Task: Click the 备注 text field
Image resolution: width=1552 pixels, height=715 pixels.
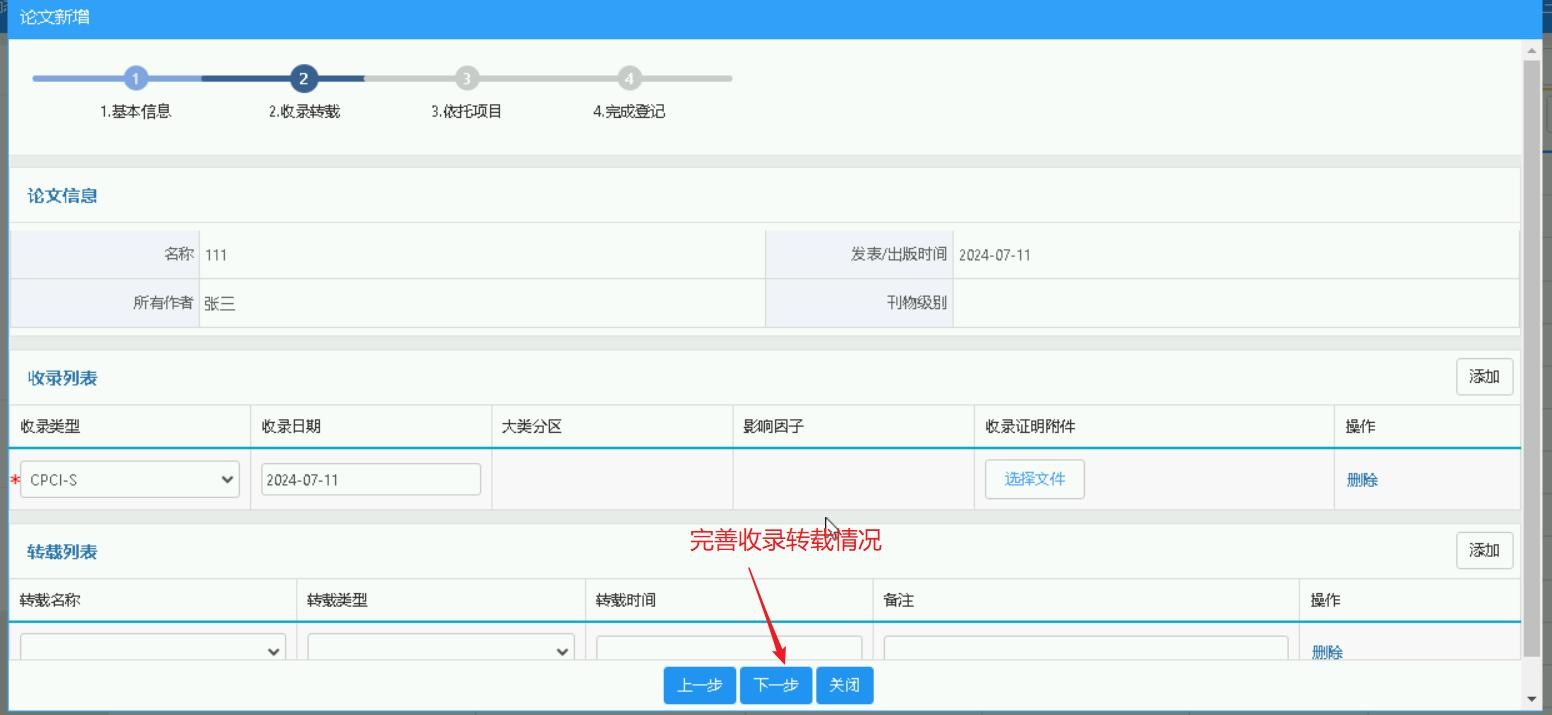Action: click(x=1086, y=648)
